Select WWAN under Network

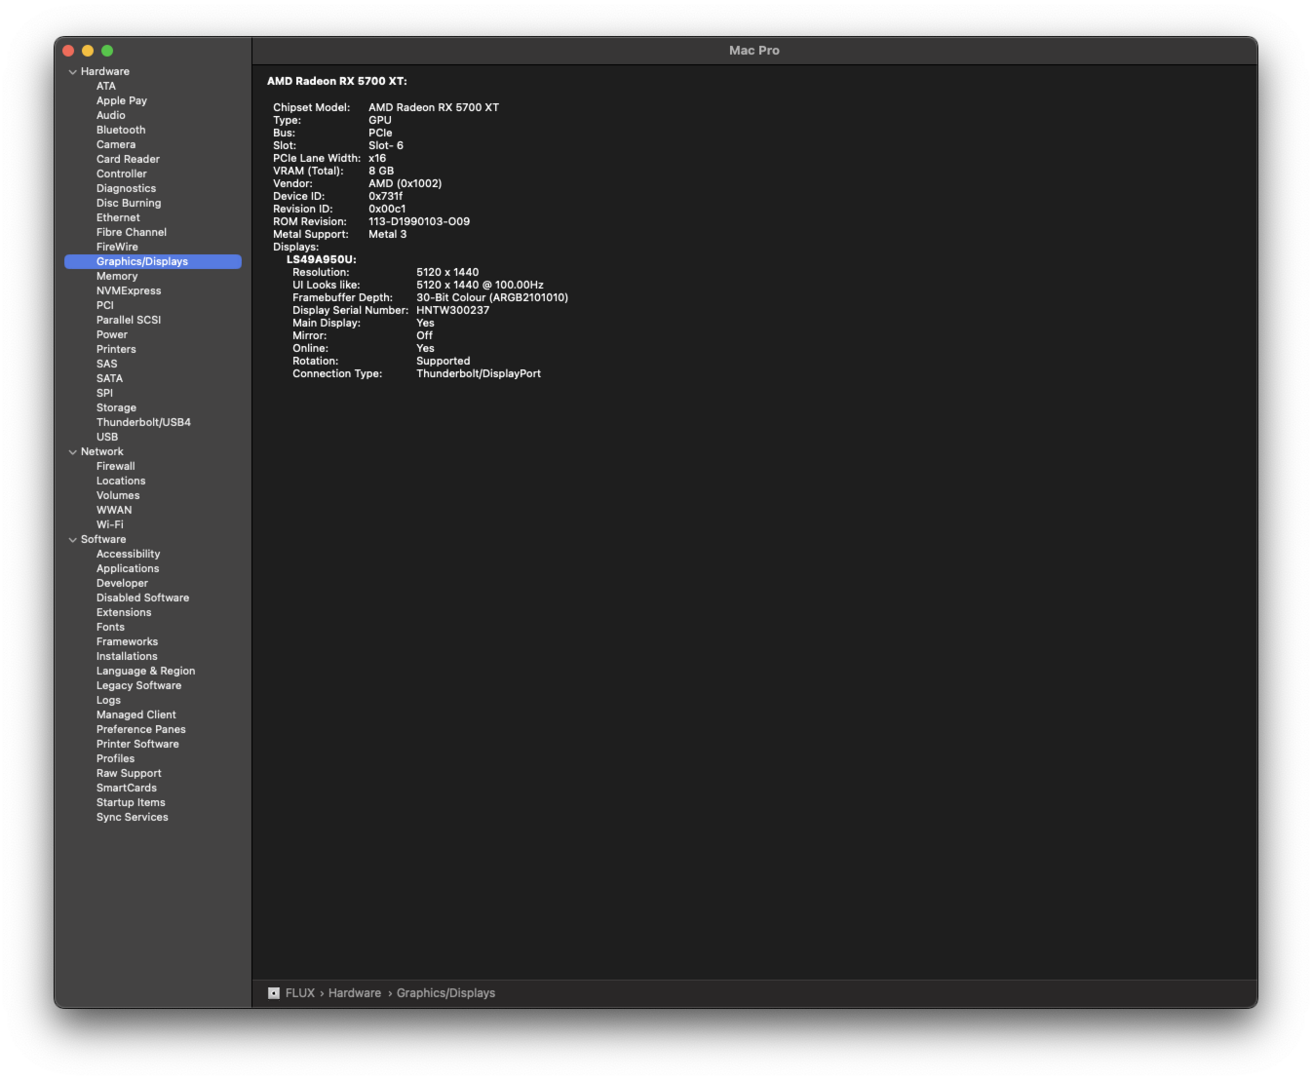114,510
